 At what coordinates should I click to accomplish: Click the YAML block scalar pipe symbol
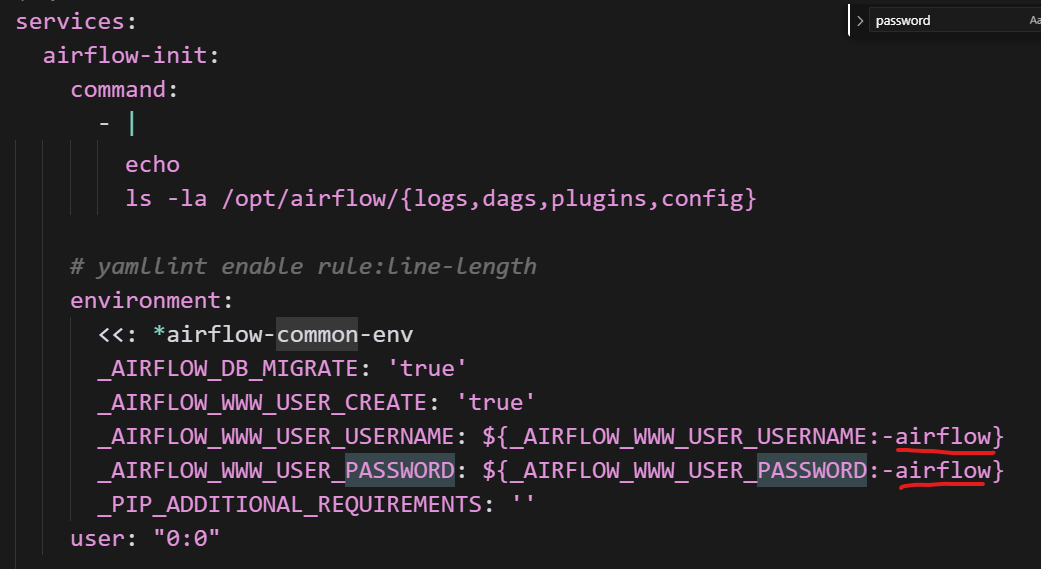[131, 123]
